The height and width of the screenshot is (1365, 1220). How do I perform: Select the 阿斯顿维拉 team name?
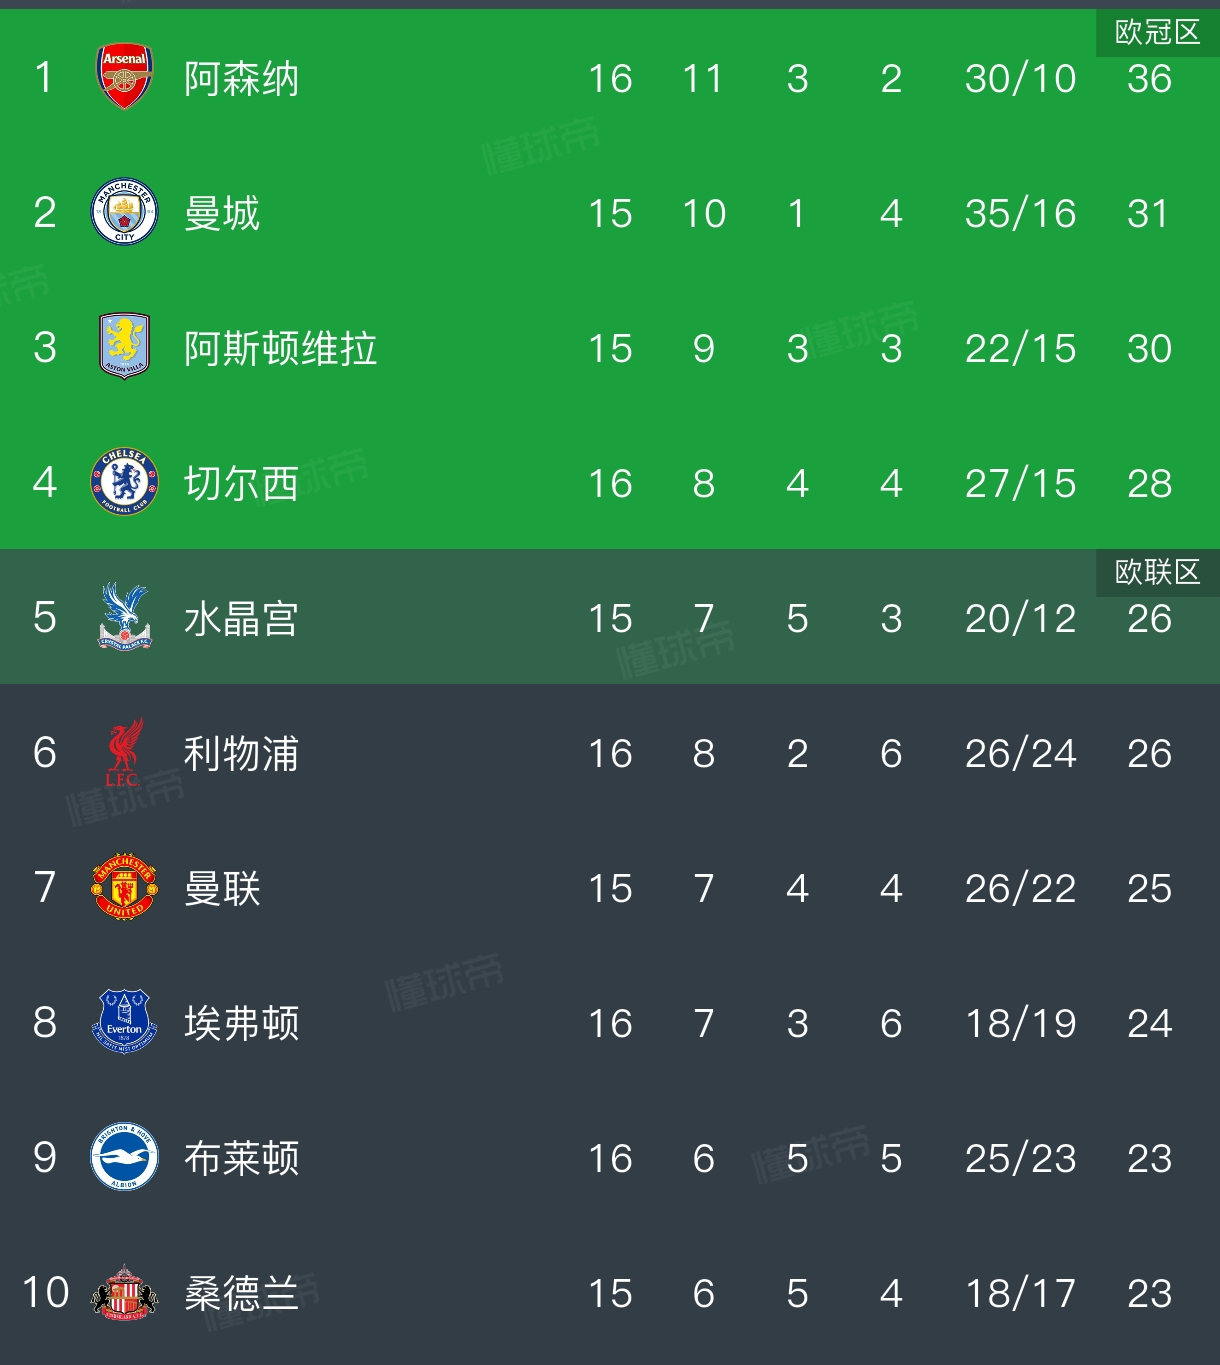point(280,349)
